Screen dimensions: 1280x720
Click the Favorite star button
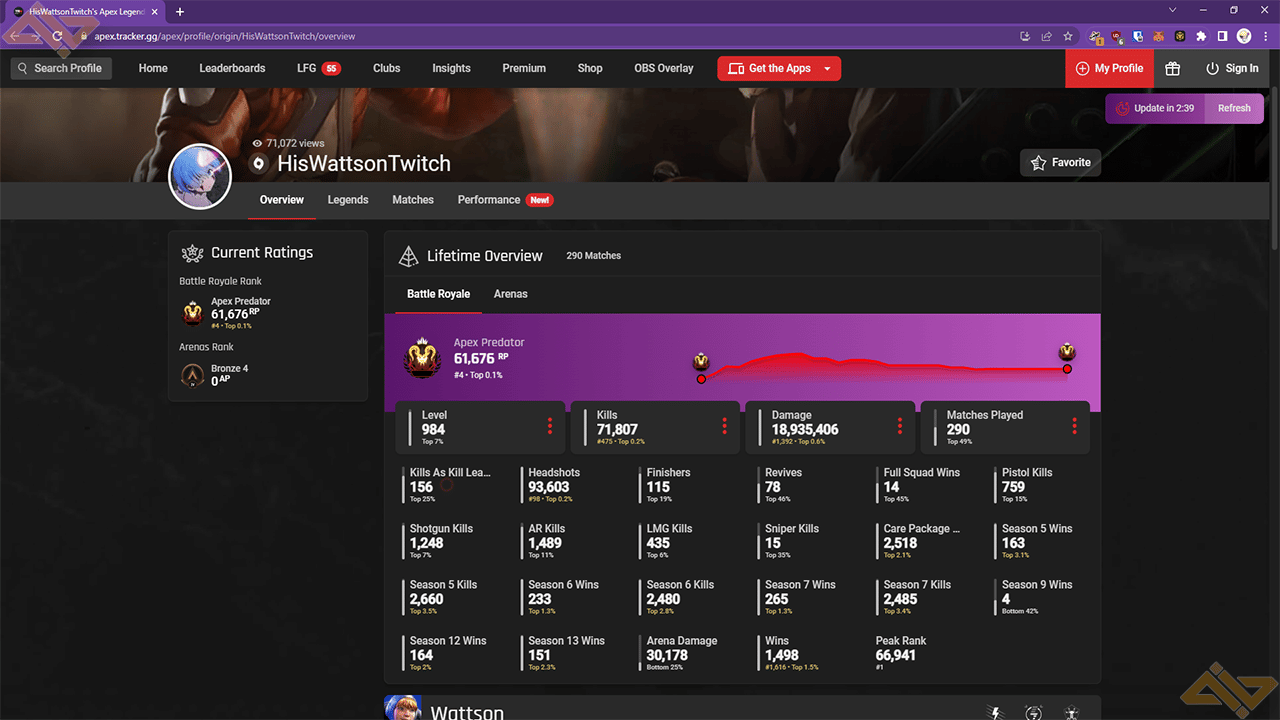pos(1060,162)
